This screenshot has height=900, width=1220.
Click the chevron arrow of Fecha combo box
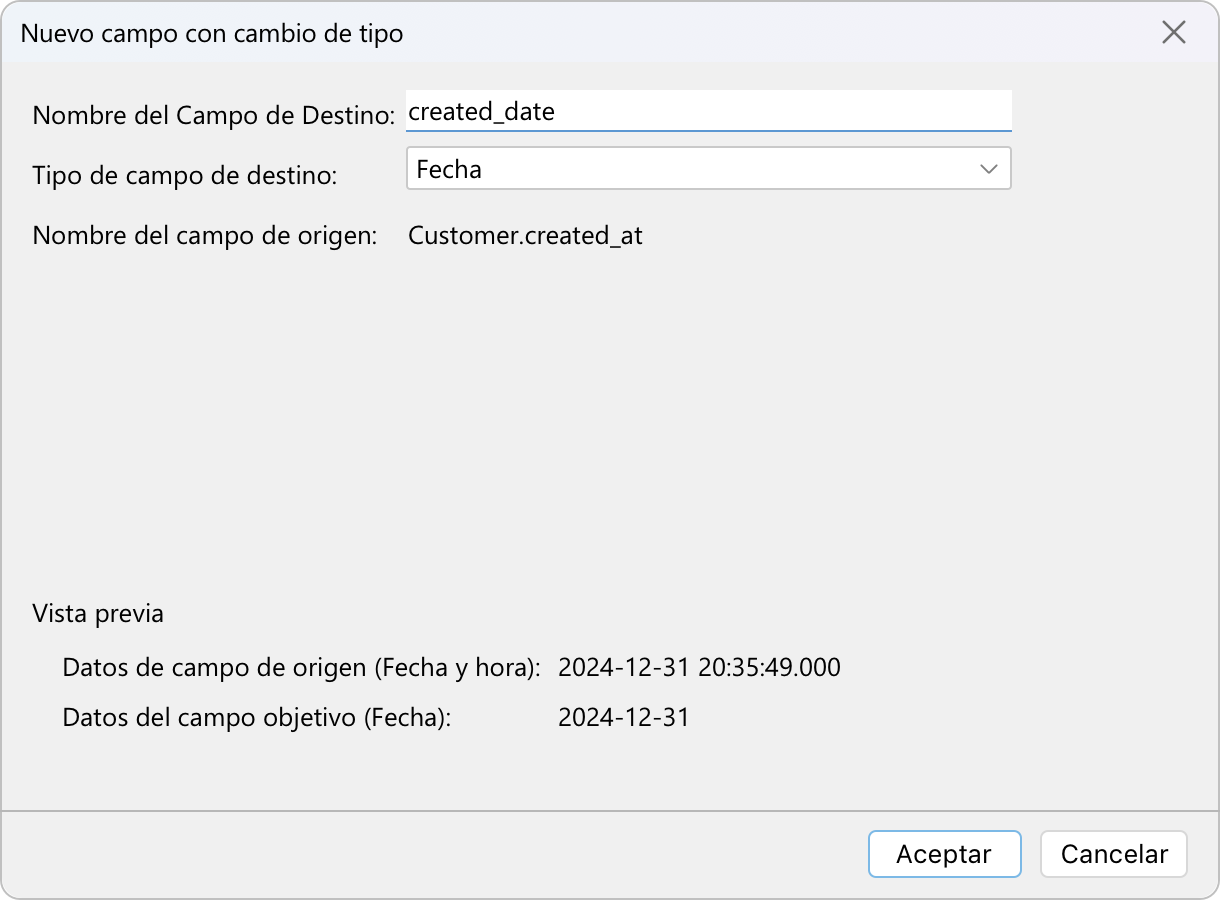coord(989,169)
